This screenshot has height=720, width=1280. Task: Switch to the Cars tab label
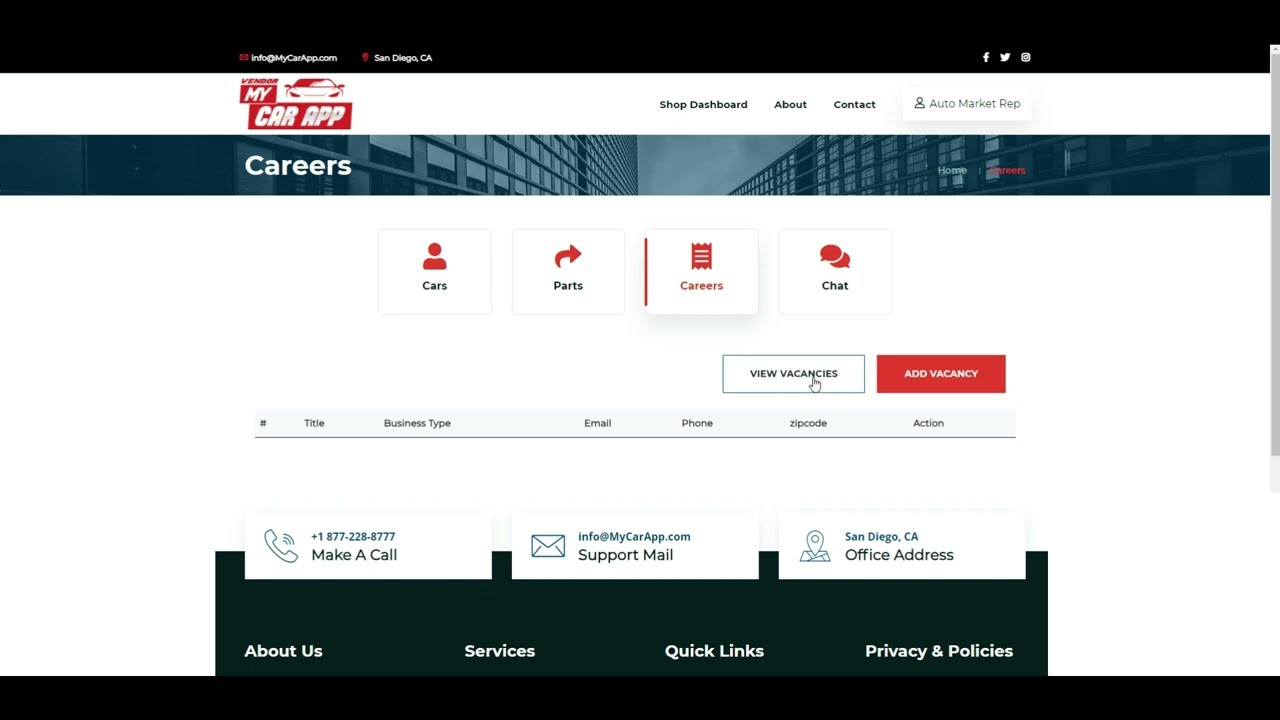click(x=434, y=286)
